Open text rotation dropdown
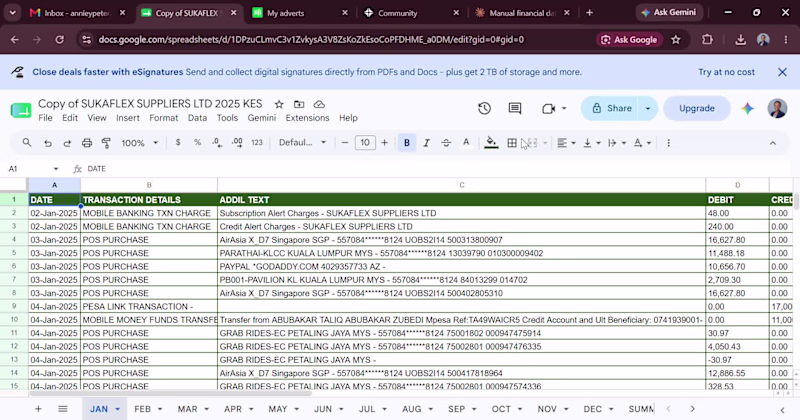 pos(642,143)
